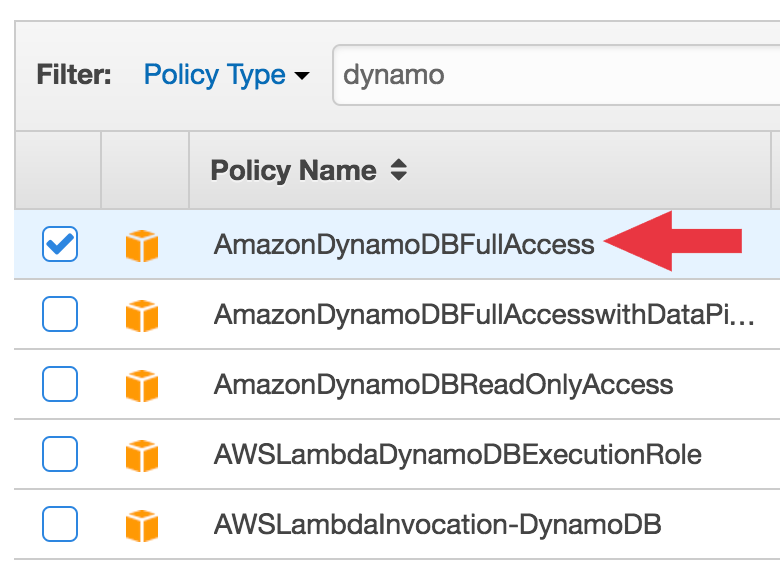
Task: Check the AmazonDynamoDBReadOnlyAccess checkbox
Action: [60, 384]
